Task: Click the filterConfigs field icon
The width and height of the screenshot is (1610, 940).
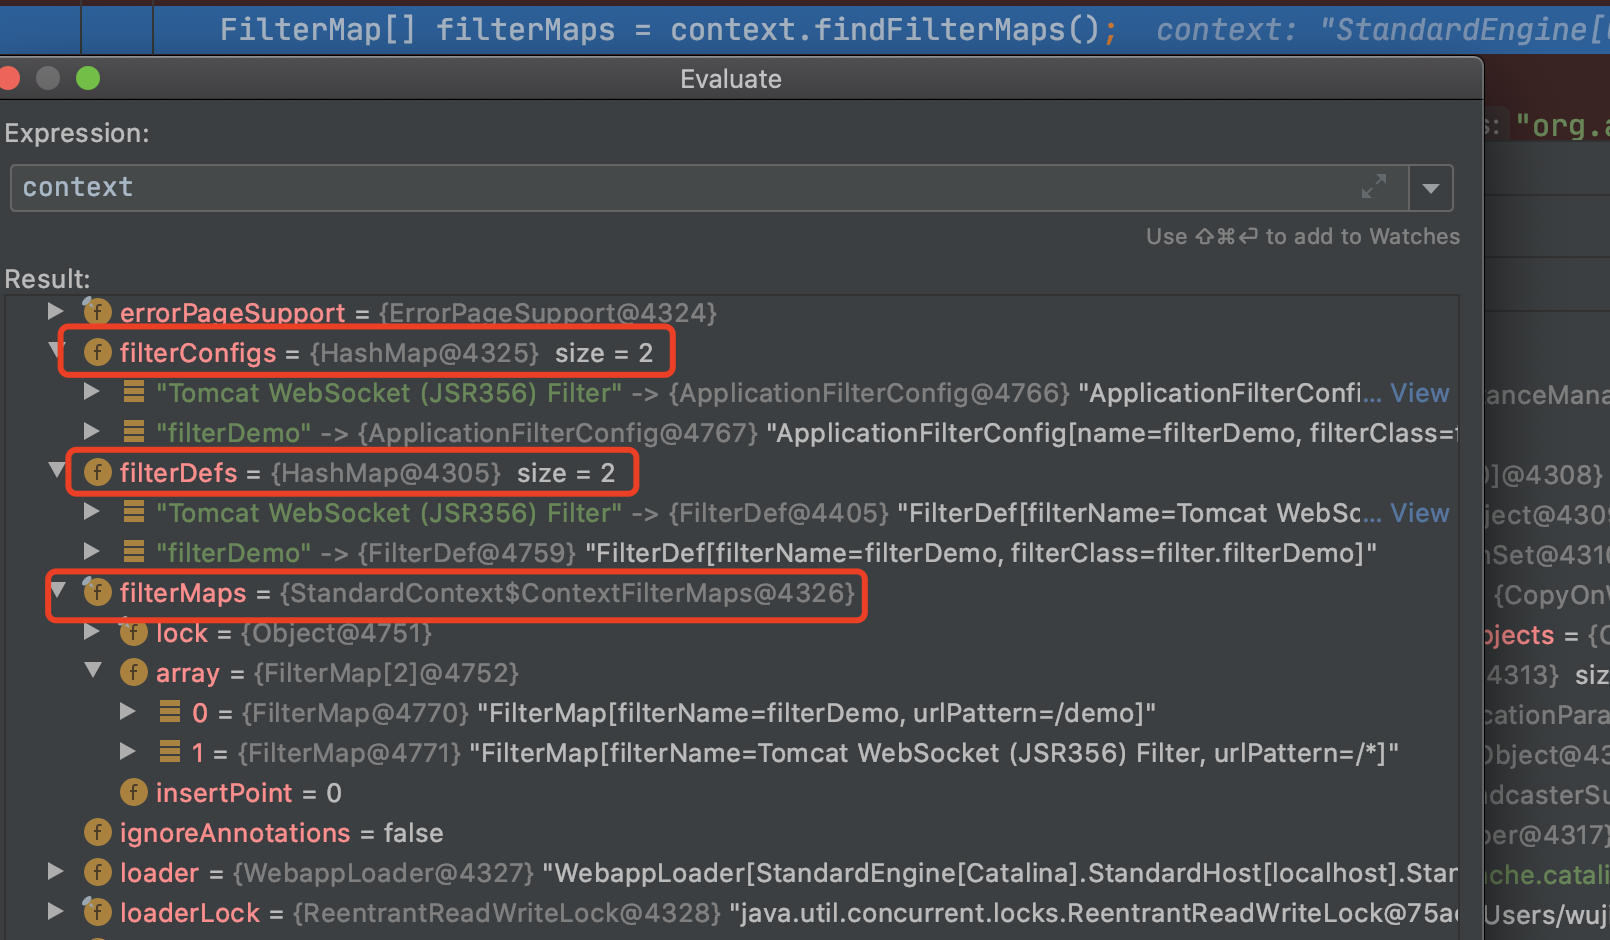Action: 97,352
